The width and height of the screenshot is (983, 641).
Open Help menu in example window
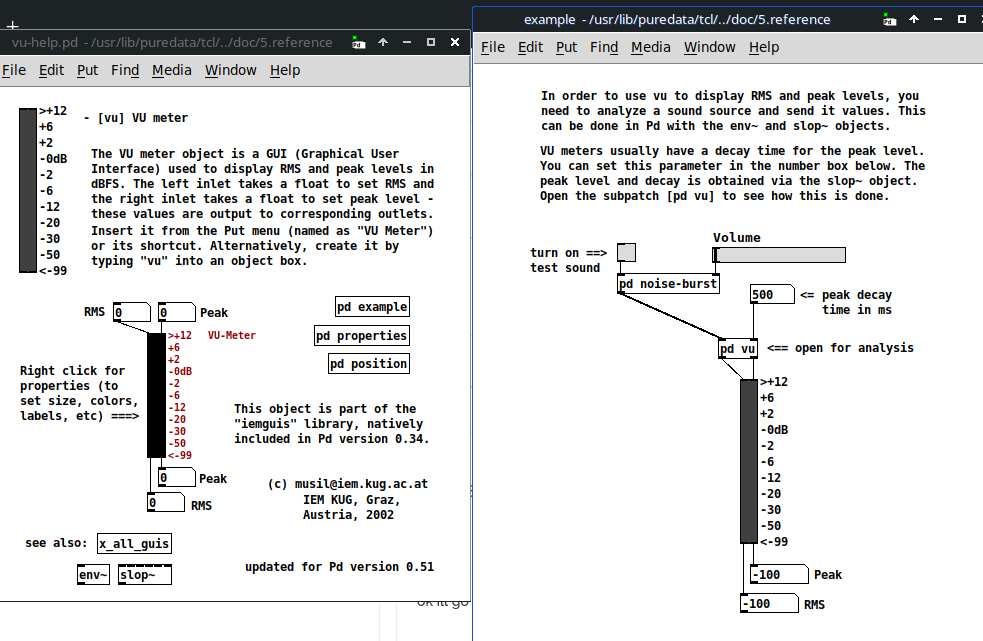764,47
